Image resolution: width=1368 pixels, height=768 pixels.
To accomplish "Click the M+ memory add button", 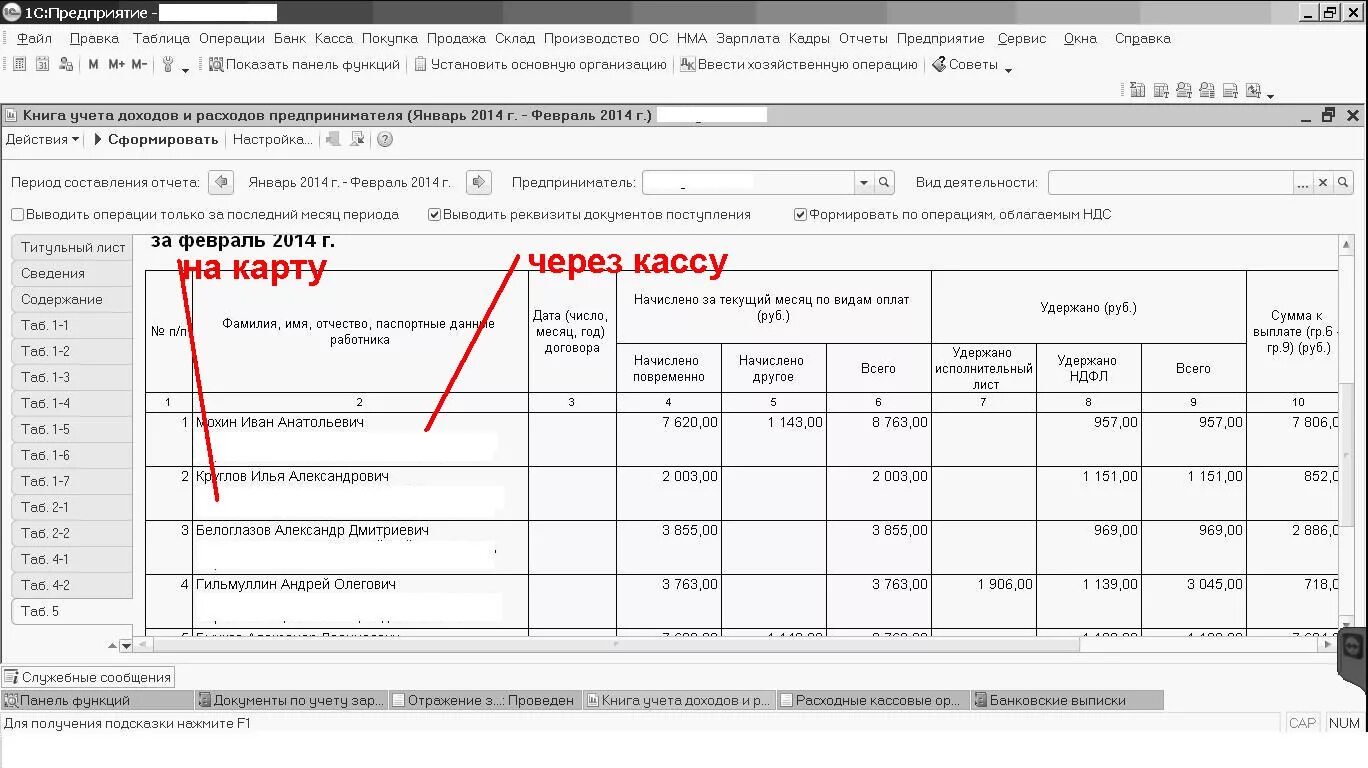I will click(116, 65).
